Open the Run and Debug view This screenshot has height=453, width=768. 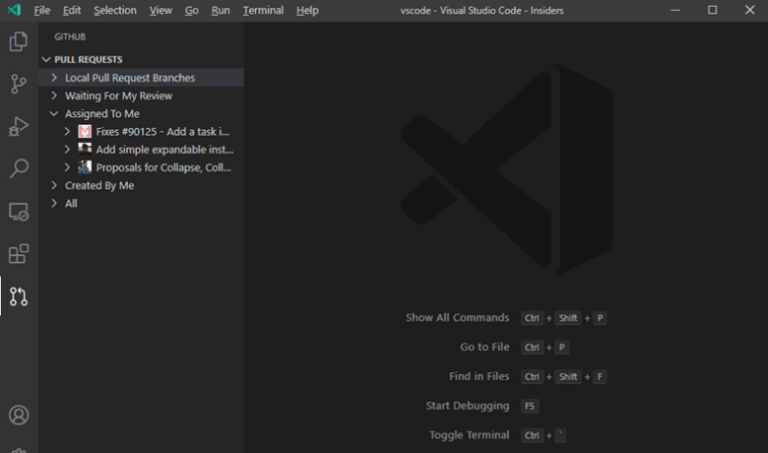tap(19, 126)
